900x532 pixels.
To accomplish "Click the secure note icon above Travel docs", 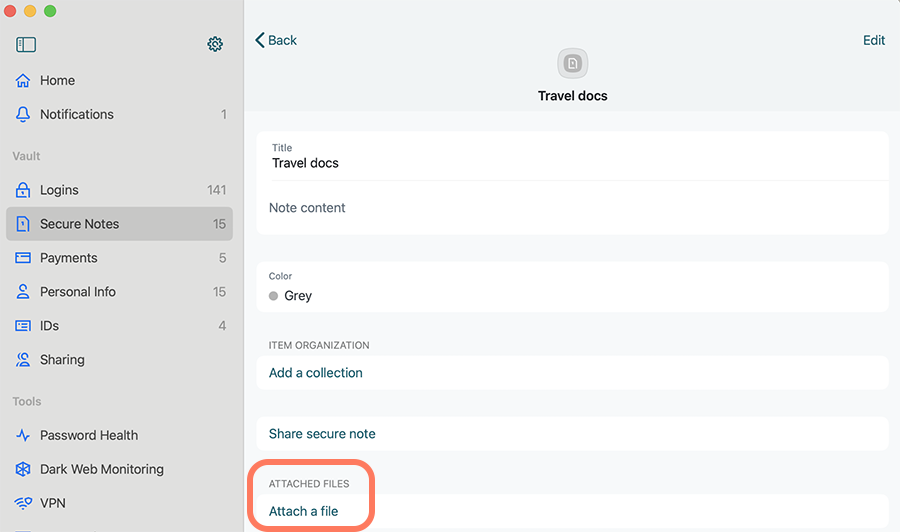I will pyautogui.click(x=572, y=63).
